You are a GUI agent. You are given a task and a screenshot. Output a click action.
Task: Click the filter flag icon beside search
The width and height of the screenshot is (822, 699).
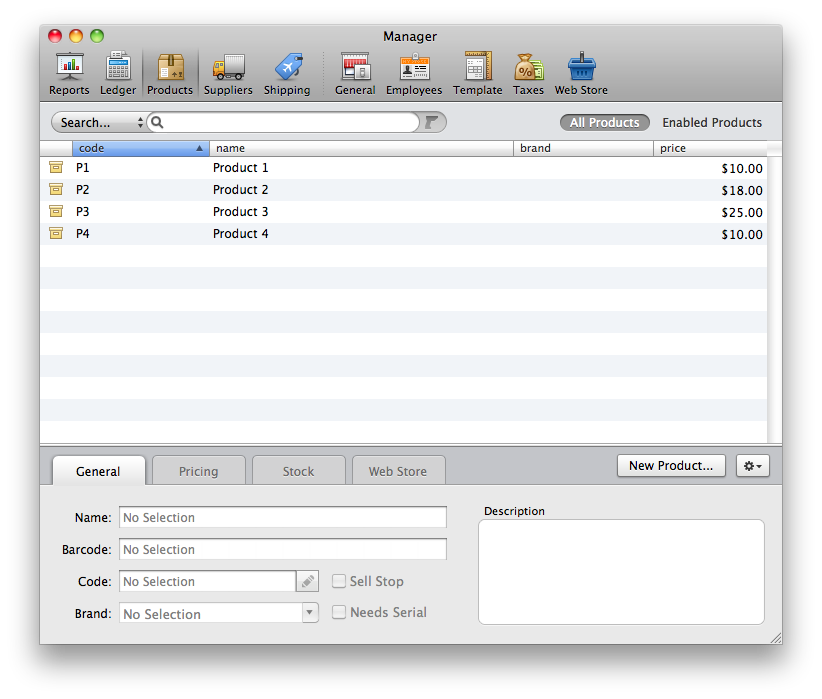click(431, 122)
